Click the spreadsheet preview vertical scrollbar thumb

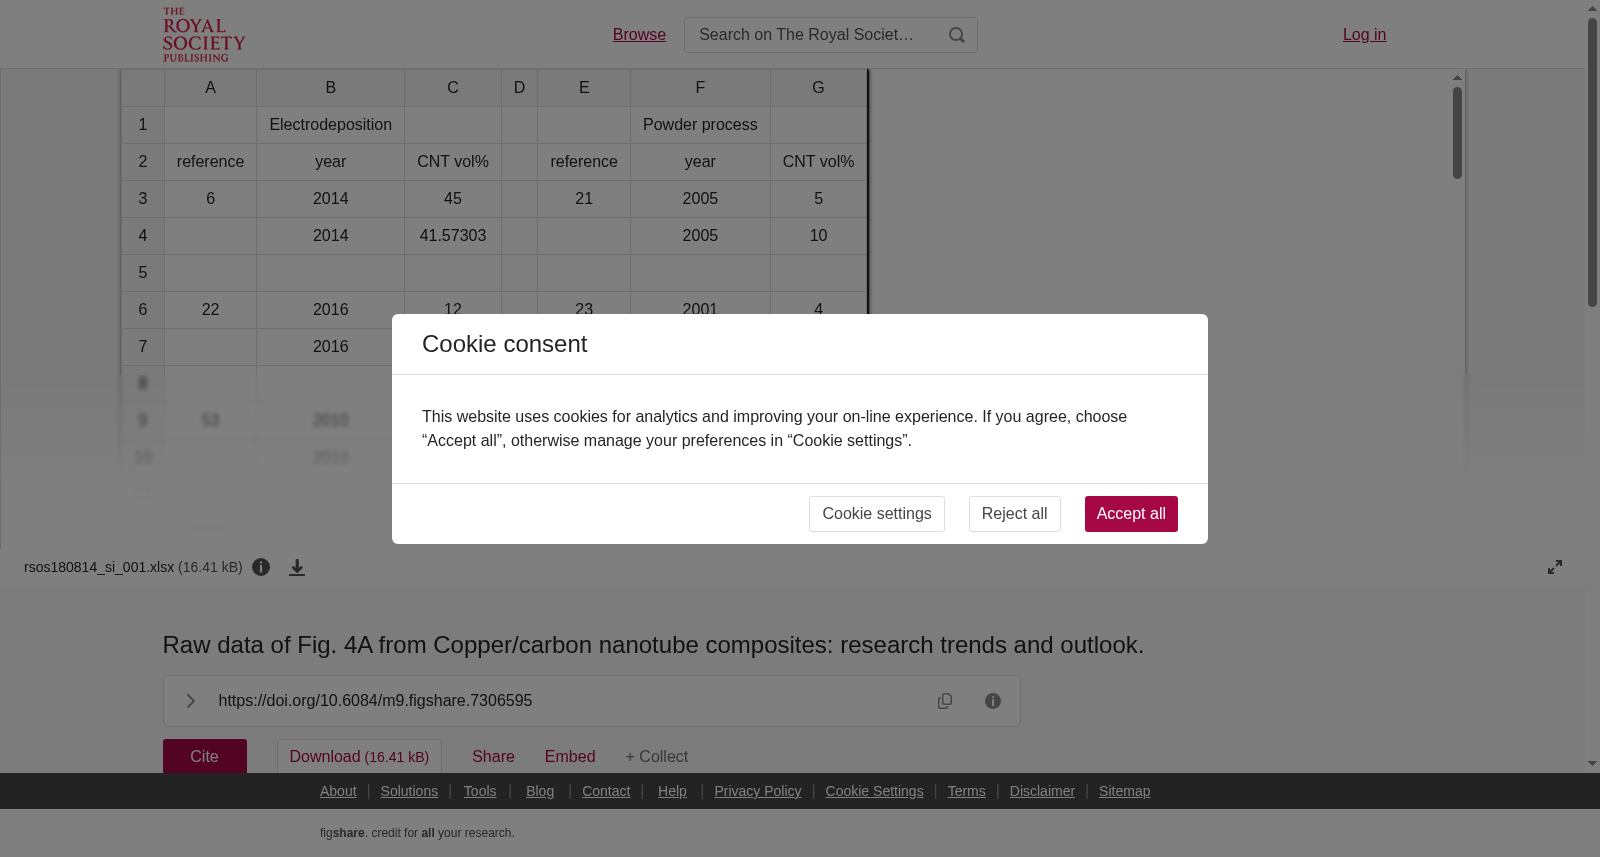1458,133
